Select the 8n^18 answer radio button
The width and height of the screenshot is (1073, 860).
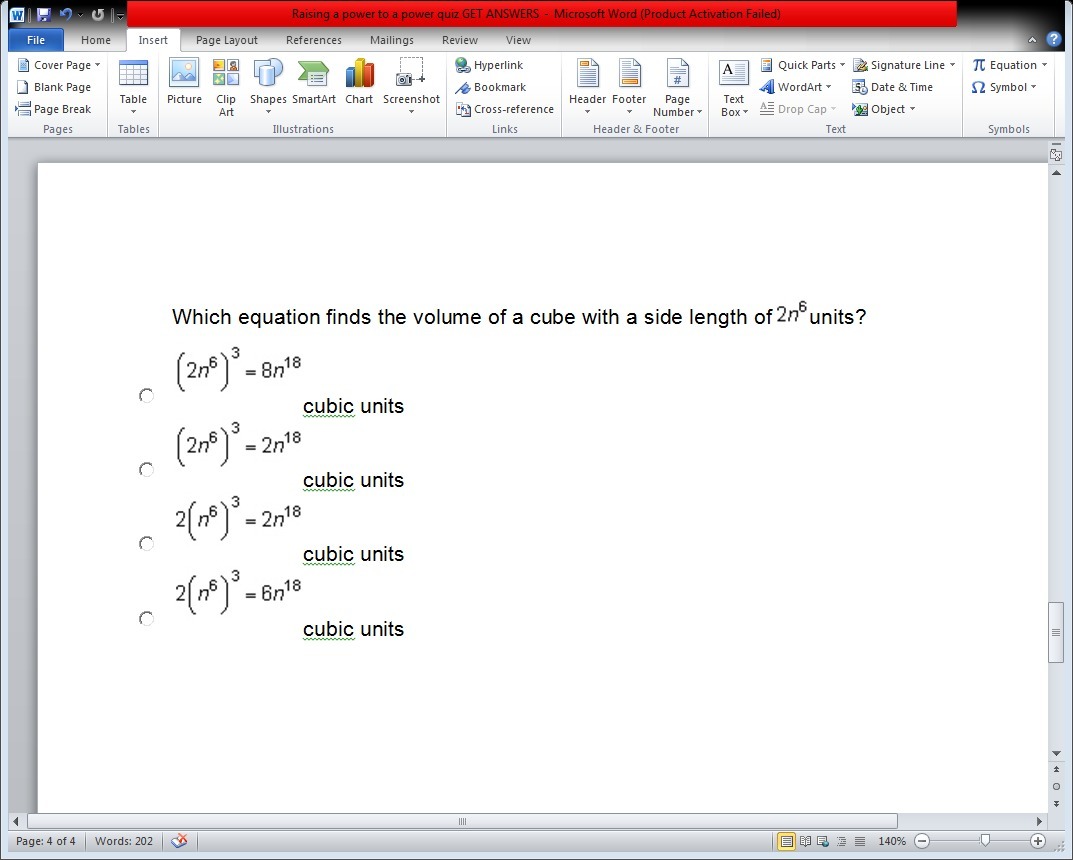point(147,396)
